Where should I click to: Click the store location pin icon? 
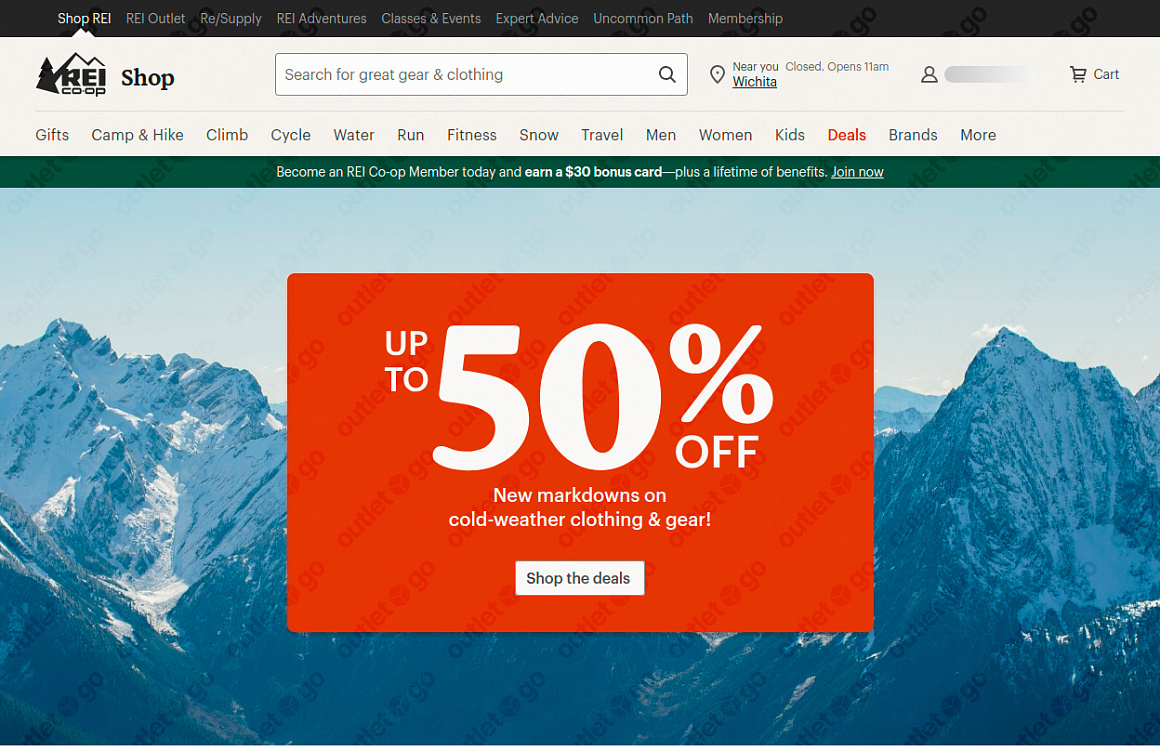[x=717, y=75]
